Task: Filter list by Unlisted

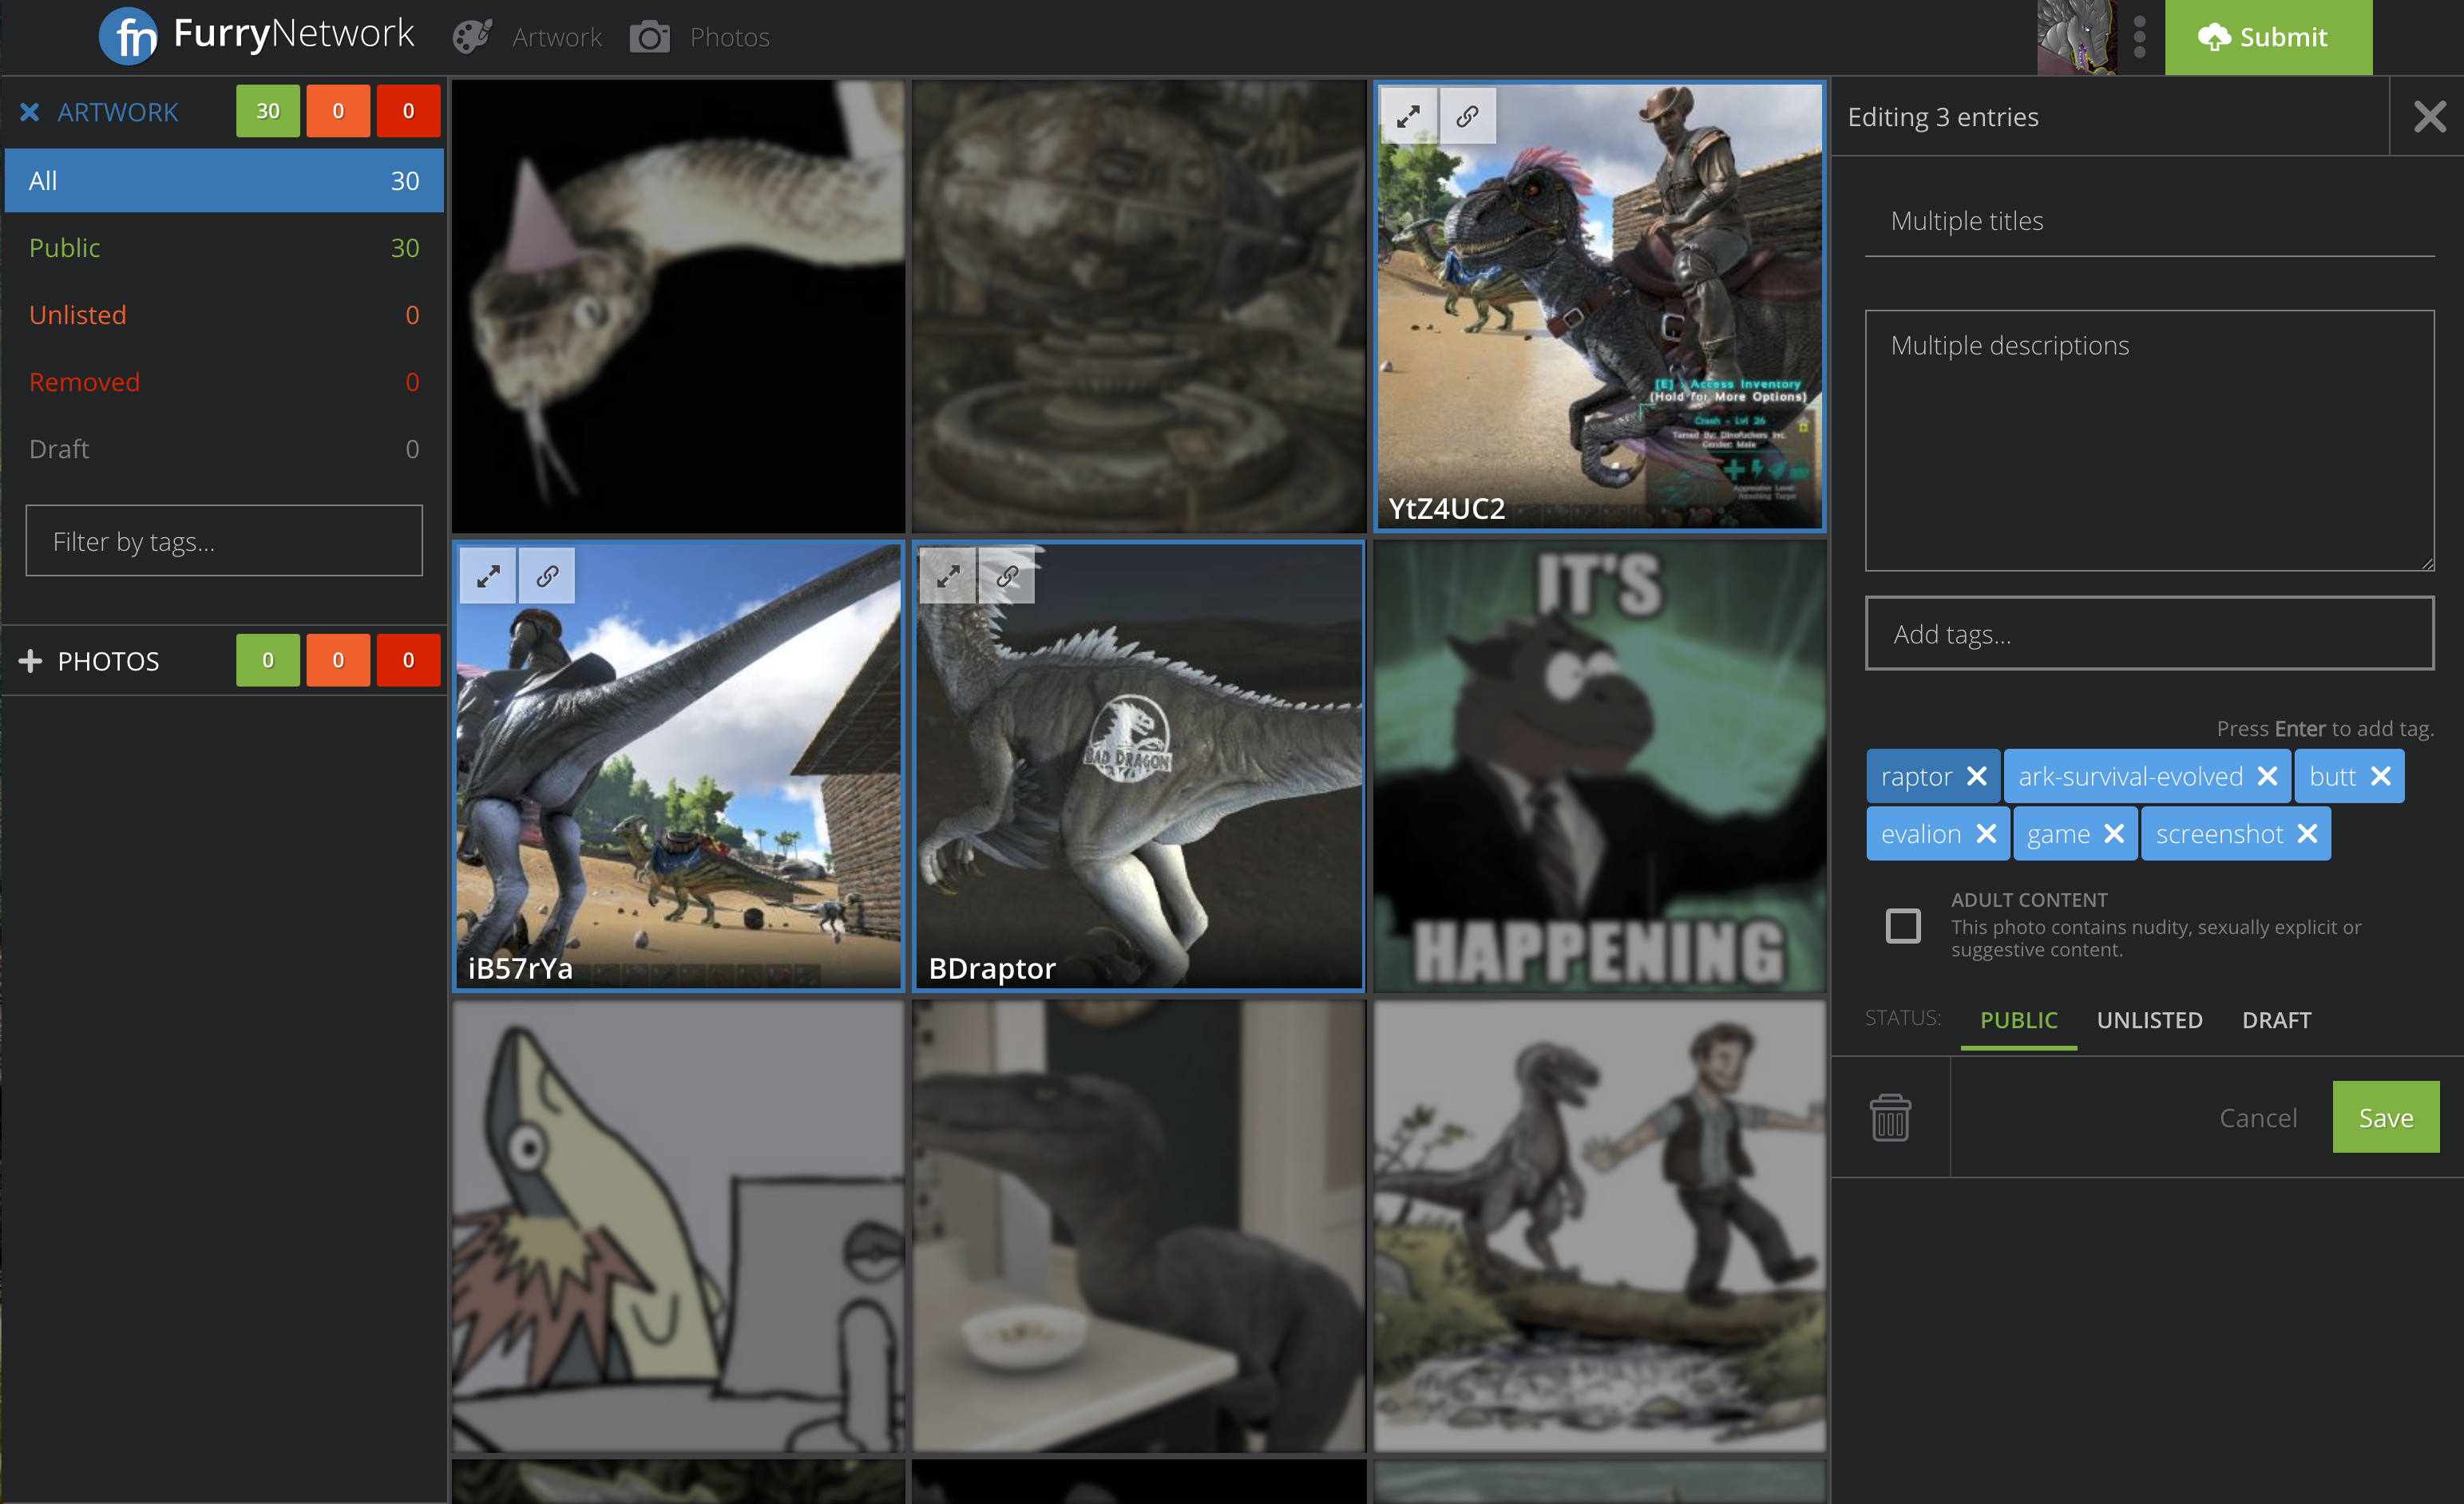Action: pyautogui.click(x=78, y=315)
